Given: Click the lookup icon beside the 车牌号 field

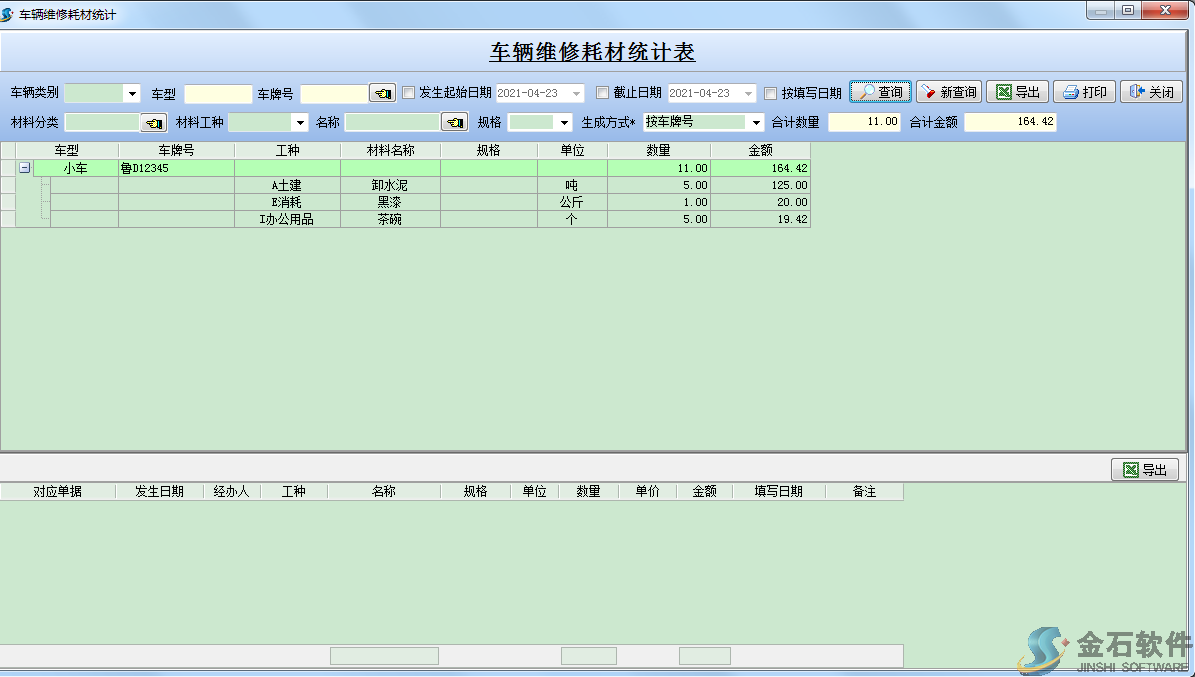Looking at the screenshot, I should (381, 91).
